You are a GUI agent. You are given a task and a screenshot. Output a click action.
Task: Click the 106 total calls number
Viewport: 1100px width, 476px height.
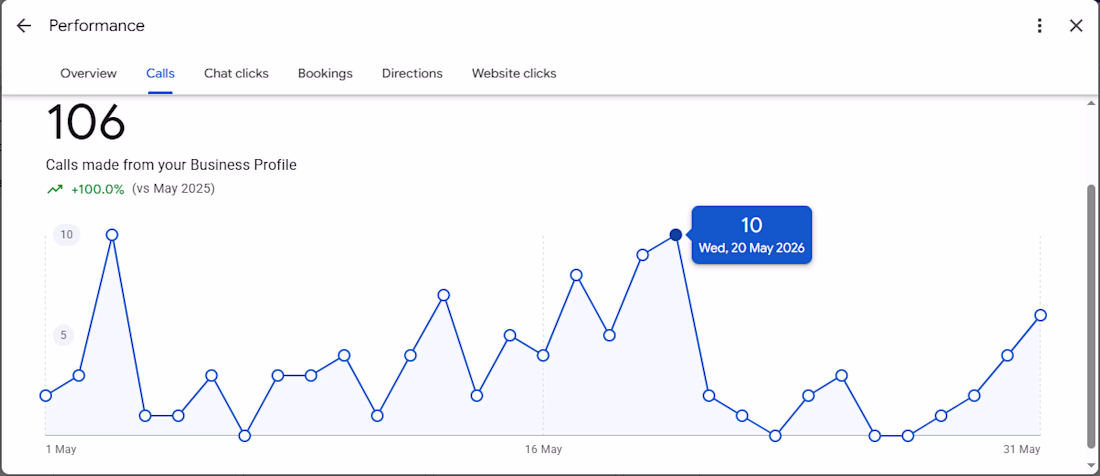86,123
